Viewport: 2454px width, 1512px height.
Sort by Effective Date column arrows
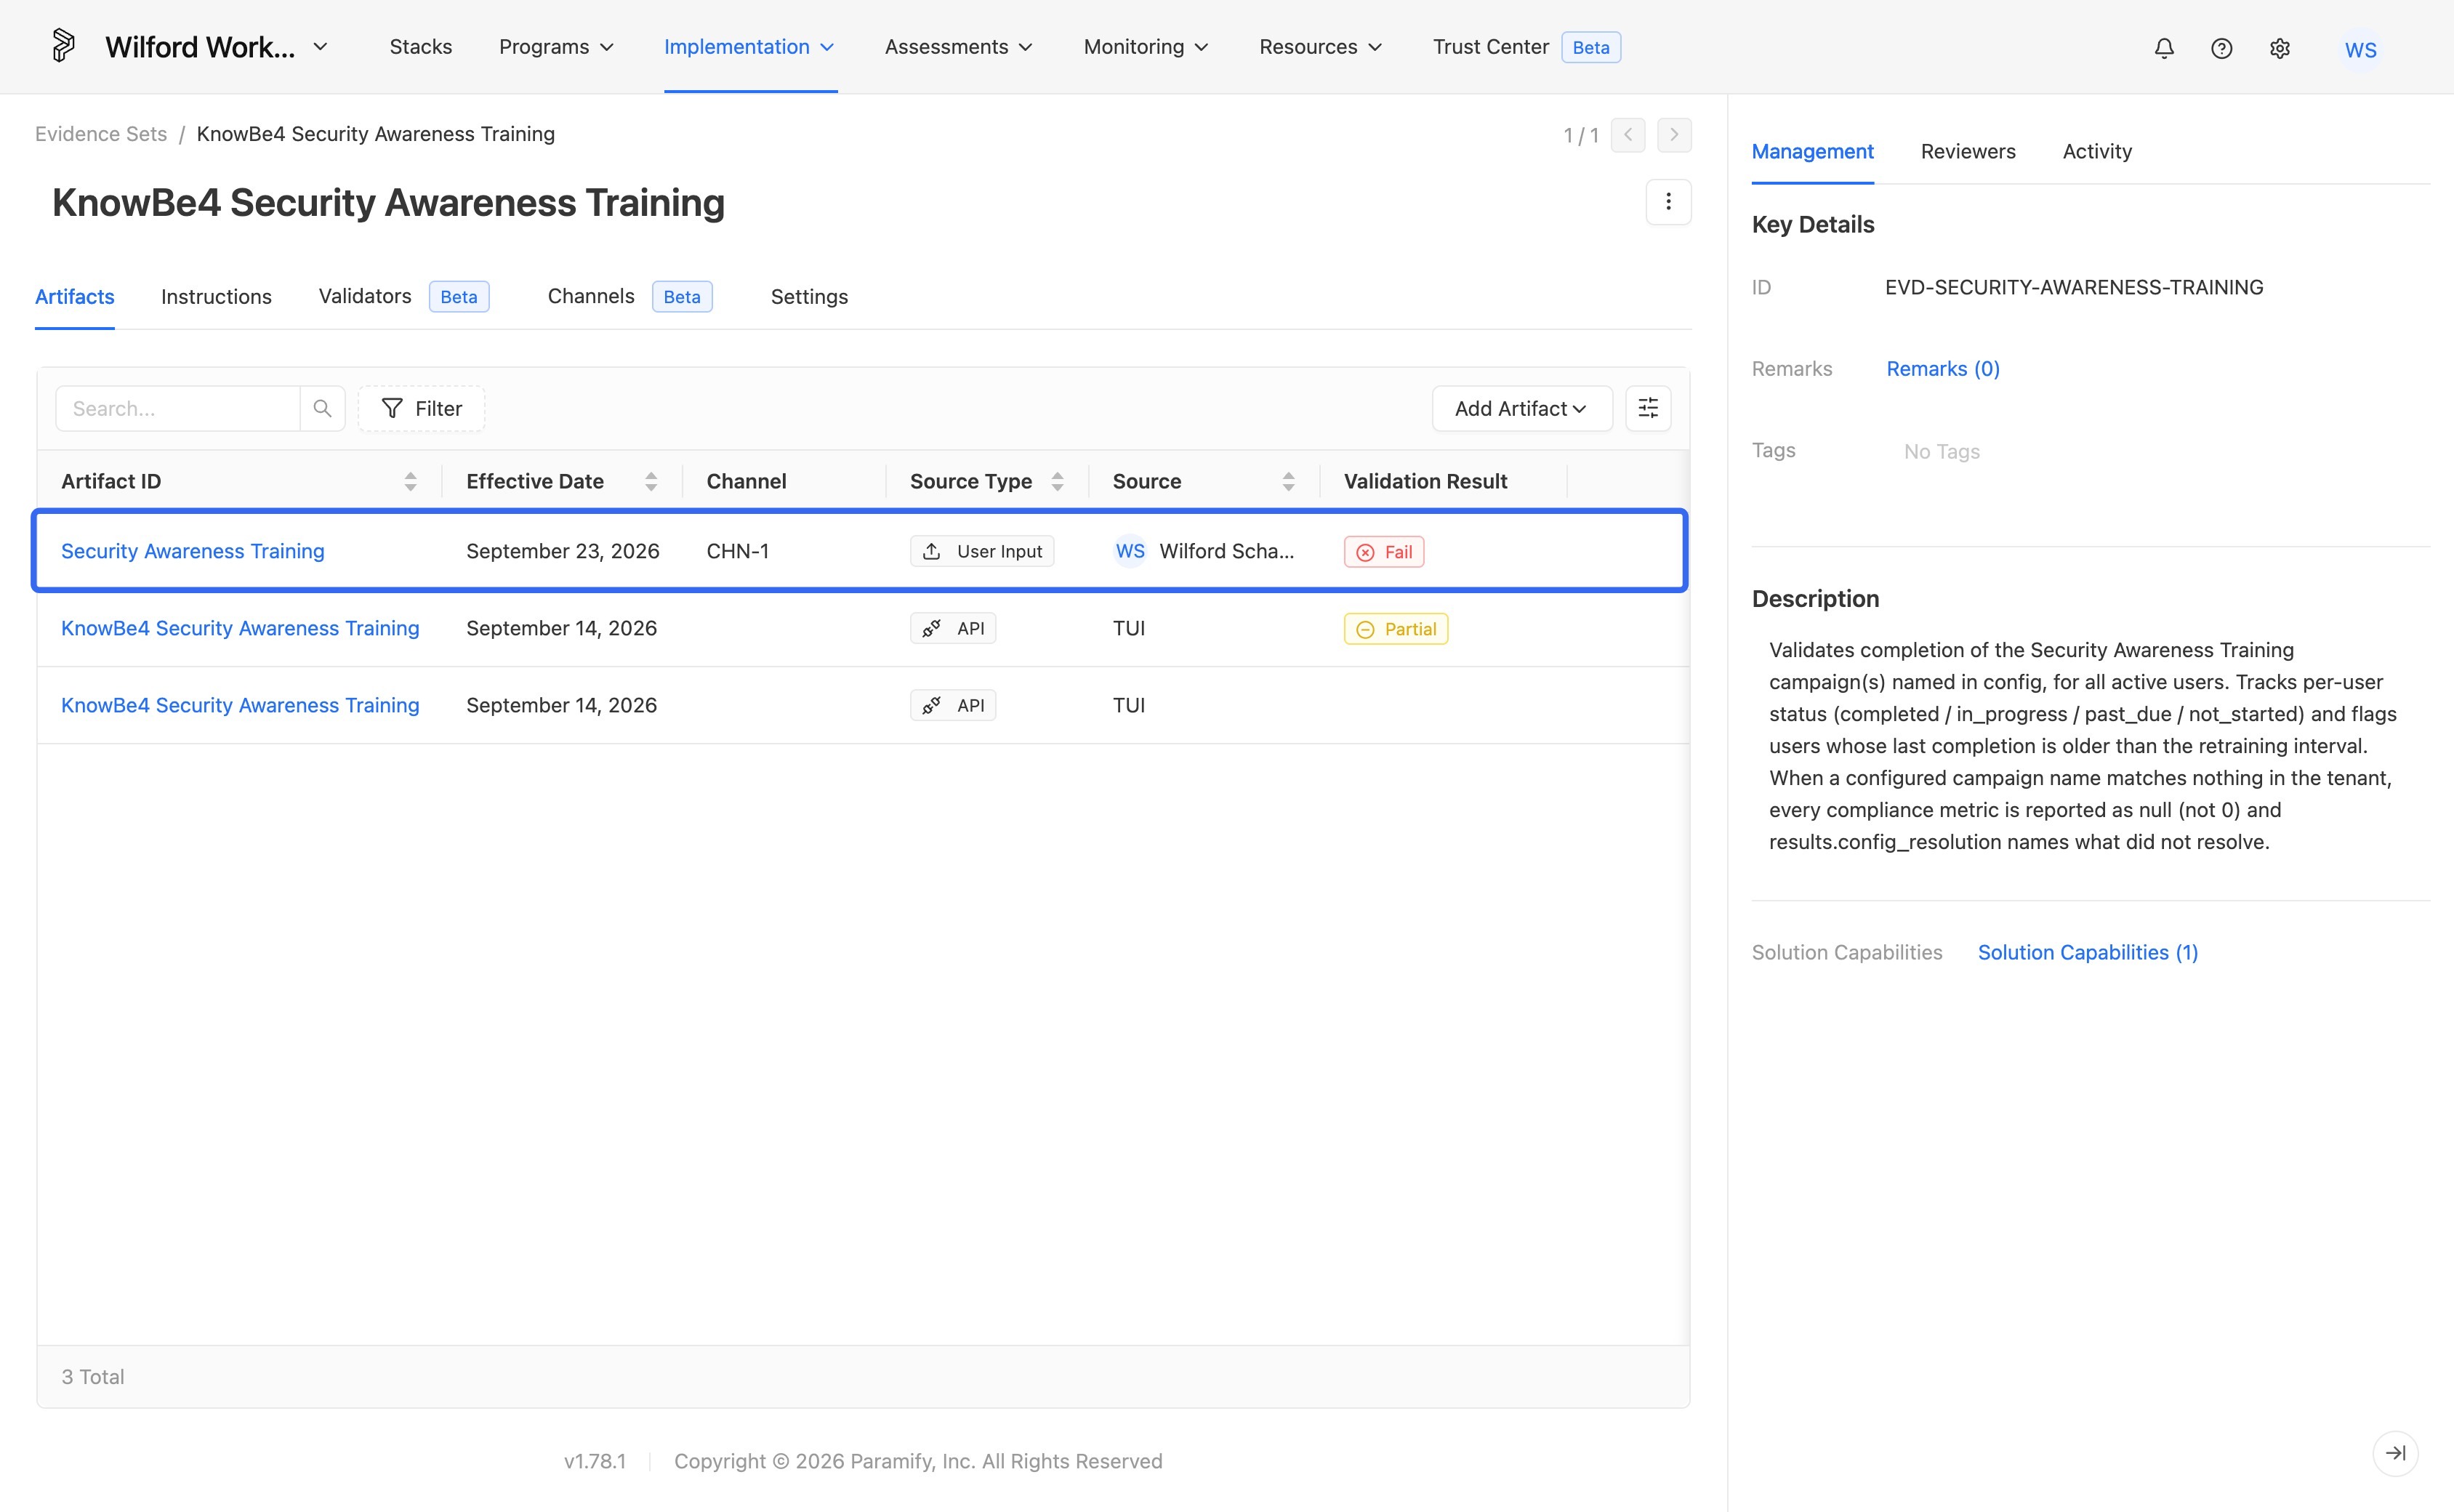[x=651, y=482]
